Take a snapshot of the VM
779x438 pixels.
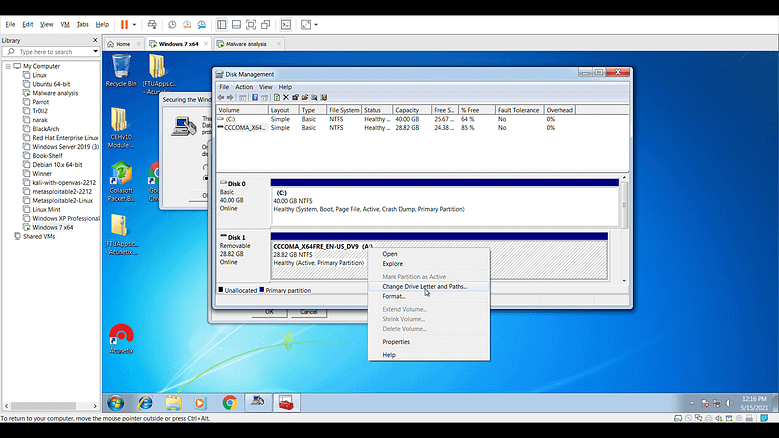(x=172, y=24)
